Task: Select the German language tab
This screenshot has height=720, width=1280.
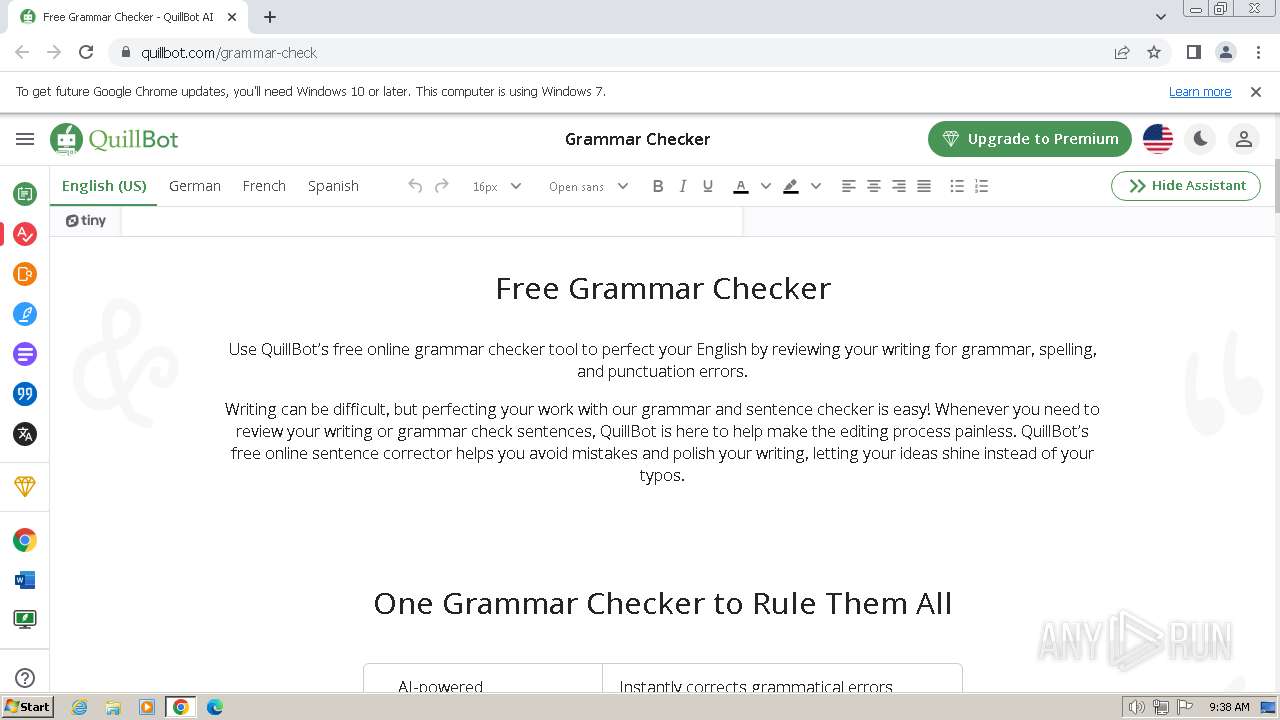Action: (x=195, y=186)
